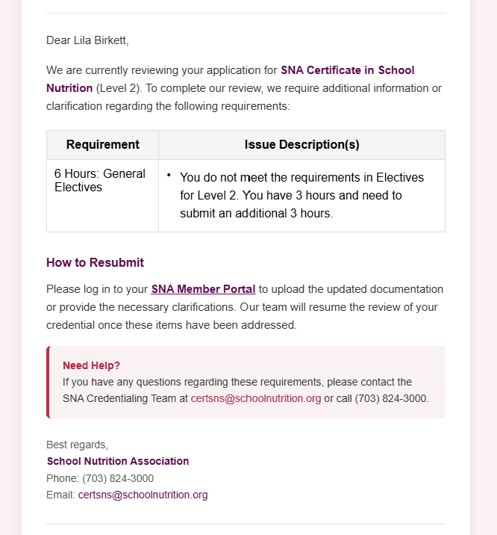Click phone number in Need Help box
Screen dimensions: 497x535
[390, 399]
